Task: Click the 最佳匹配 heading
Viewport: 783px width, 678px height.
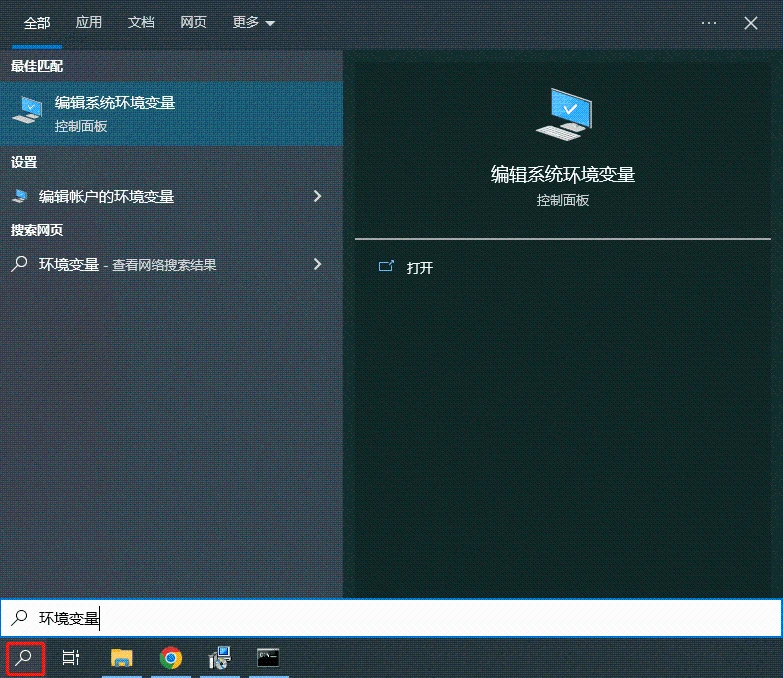Action: pyautogui.click(x=37, y=66)
